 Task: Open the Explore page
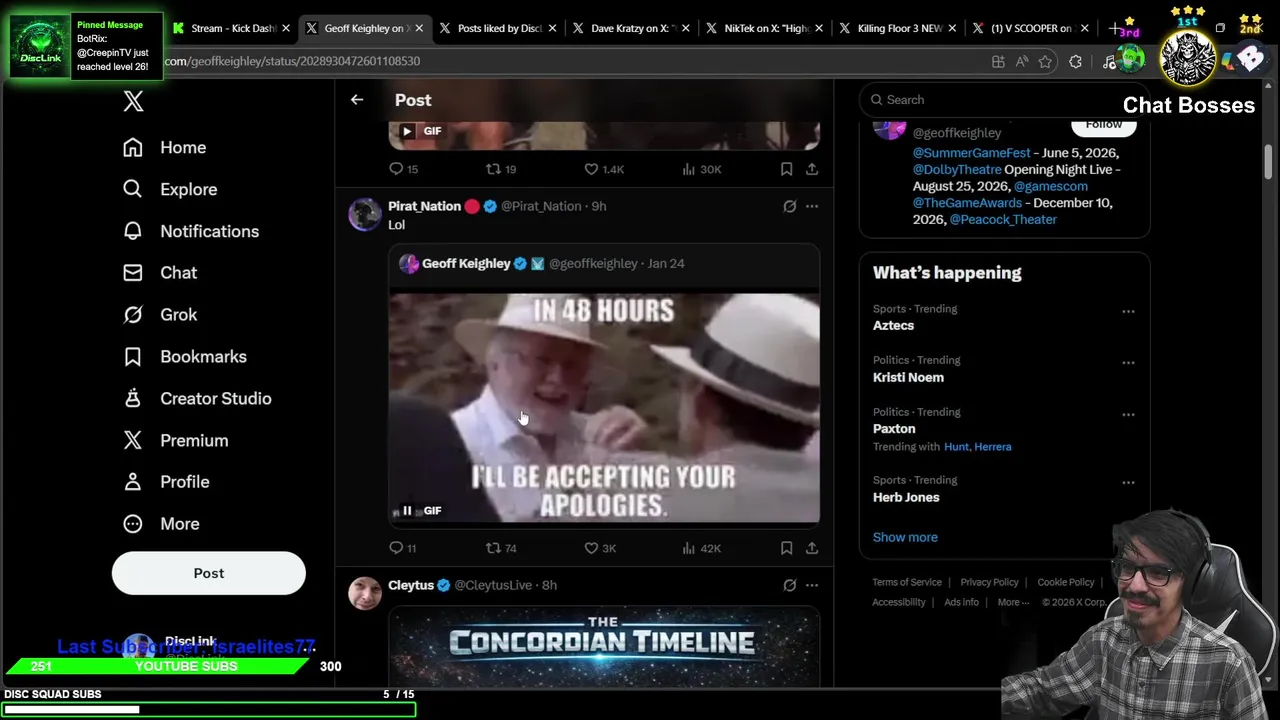point(169,189)
